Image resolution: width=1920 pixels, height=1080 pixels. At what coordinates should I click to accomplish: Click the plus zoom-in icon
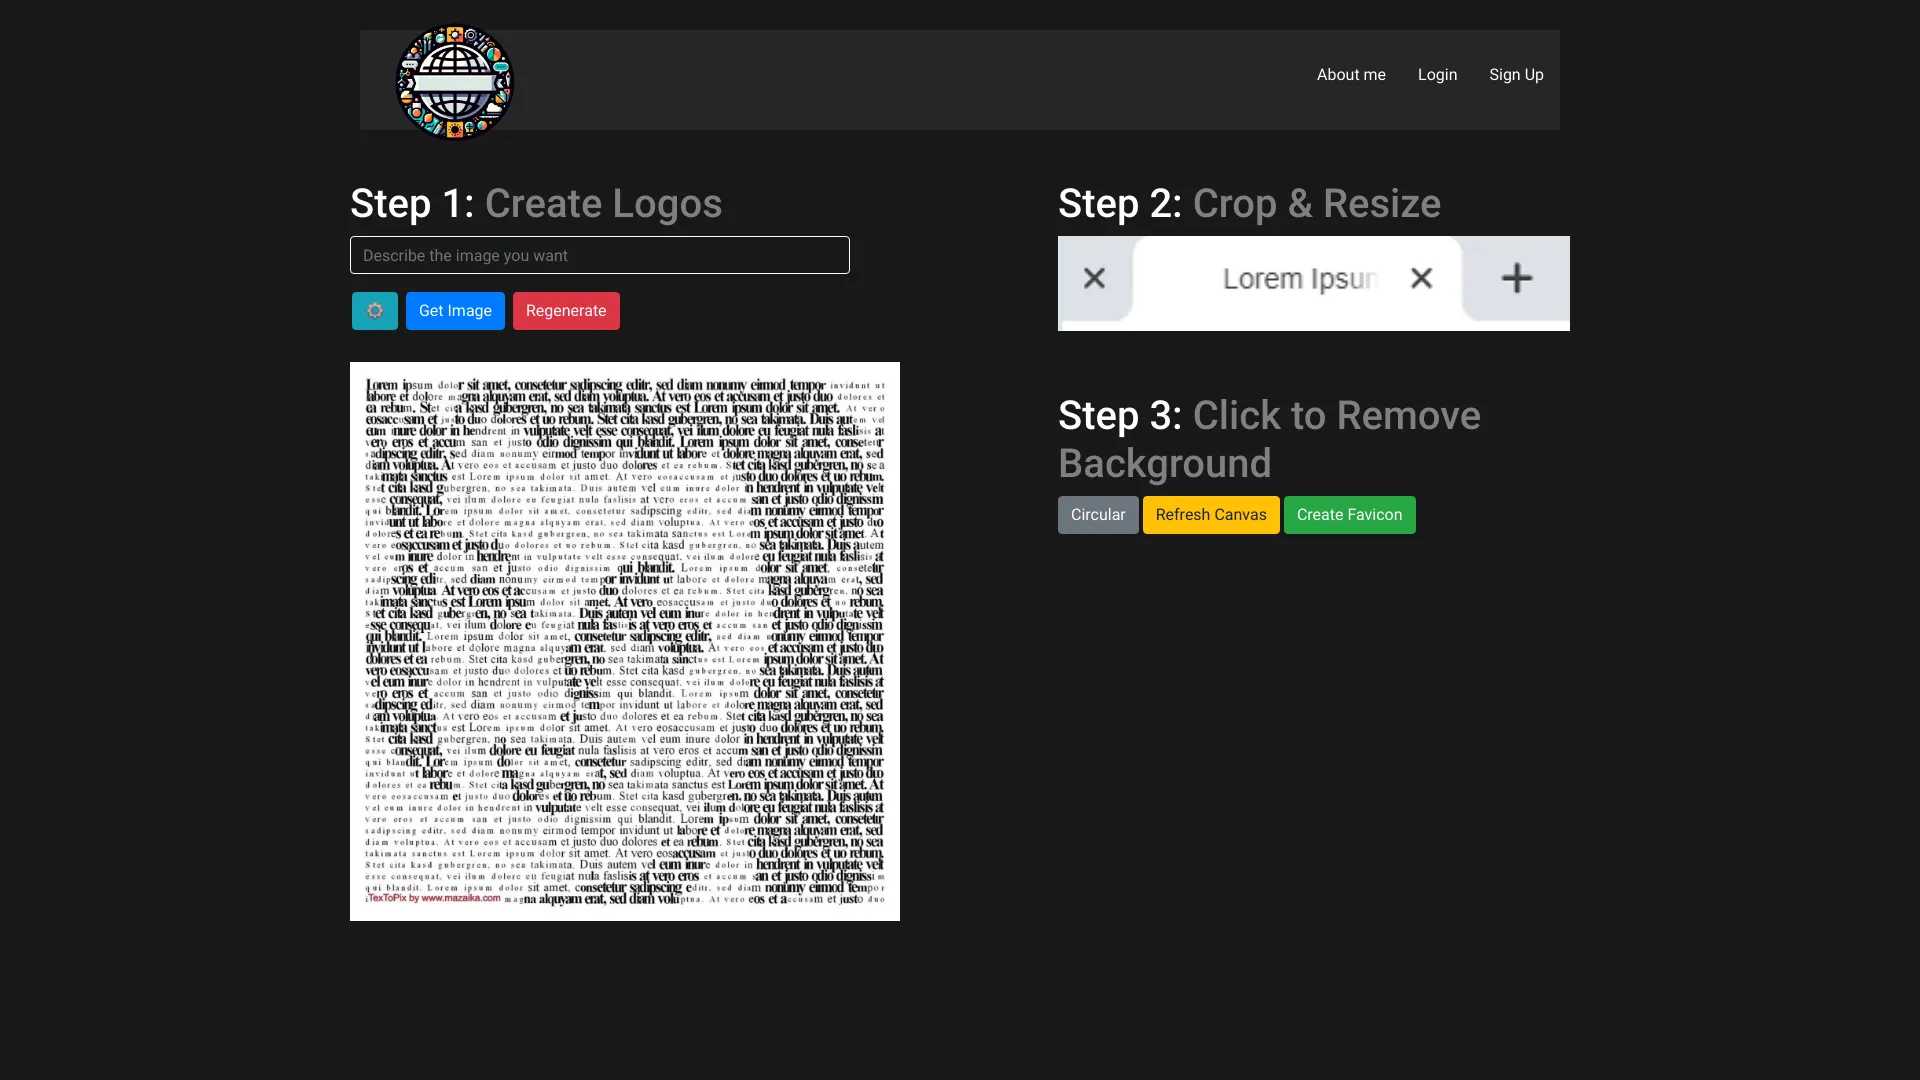1515,277
